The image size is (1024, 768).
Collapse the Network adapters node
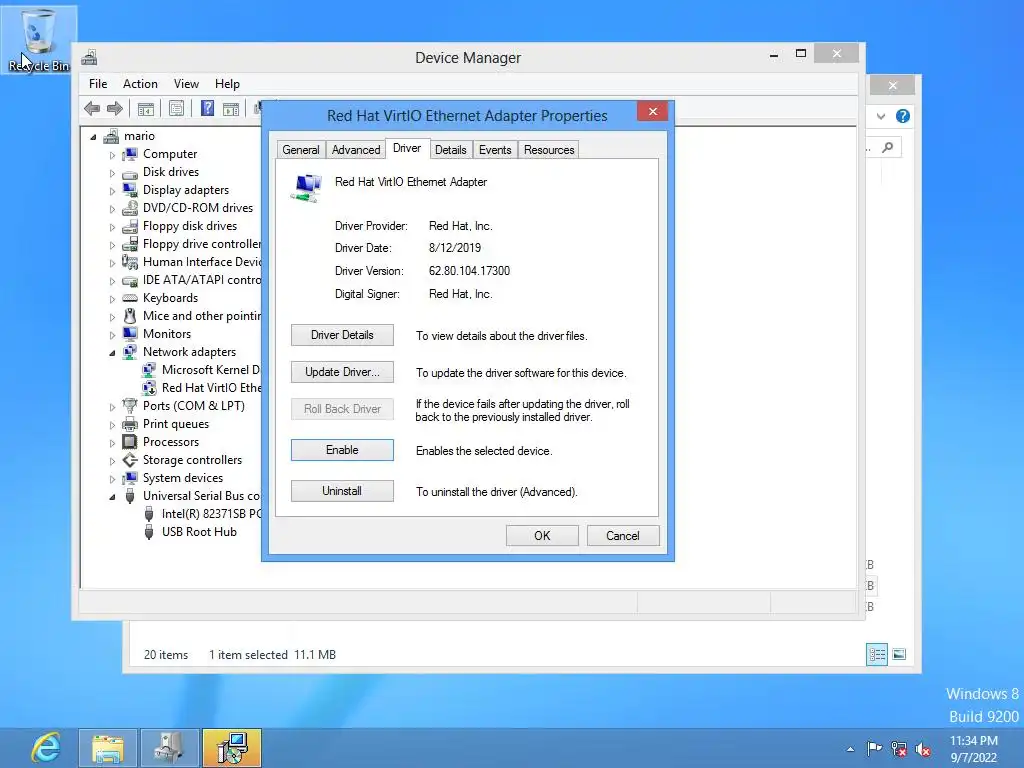[x=112, y=353]
